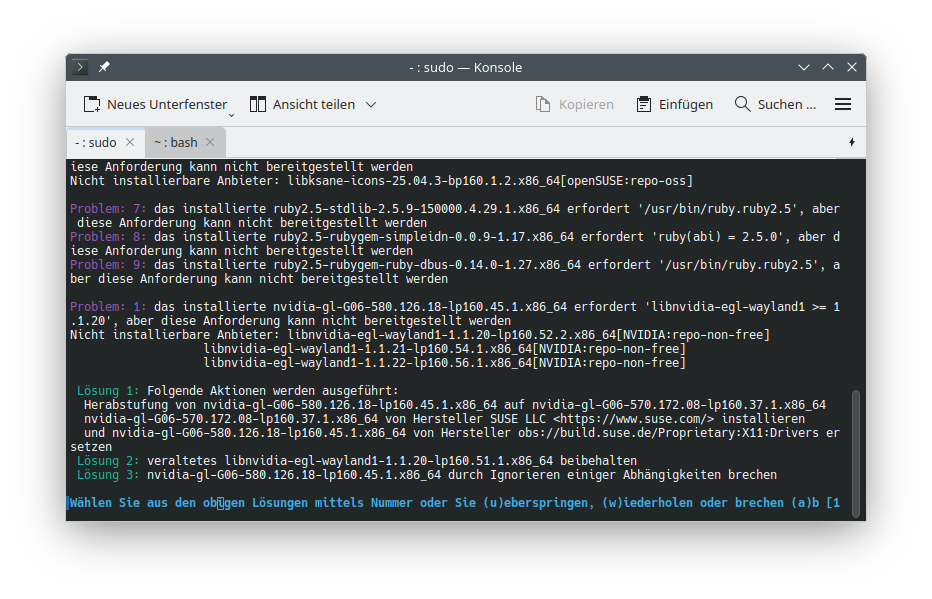Click the Ansicht teilen split view icon
The height and width of the screenshot is (599, 932).
point(258,104)
